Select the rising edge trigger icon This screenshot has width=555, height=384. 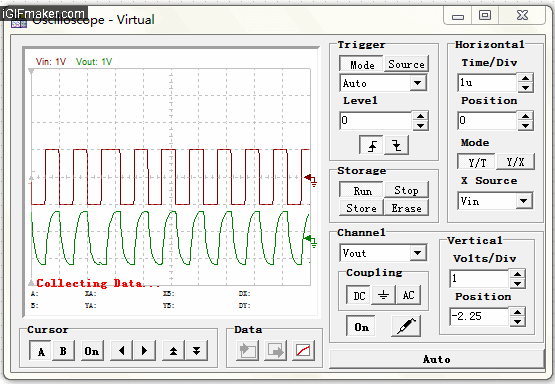tap(371, 145)
